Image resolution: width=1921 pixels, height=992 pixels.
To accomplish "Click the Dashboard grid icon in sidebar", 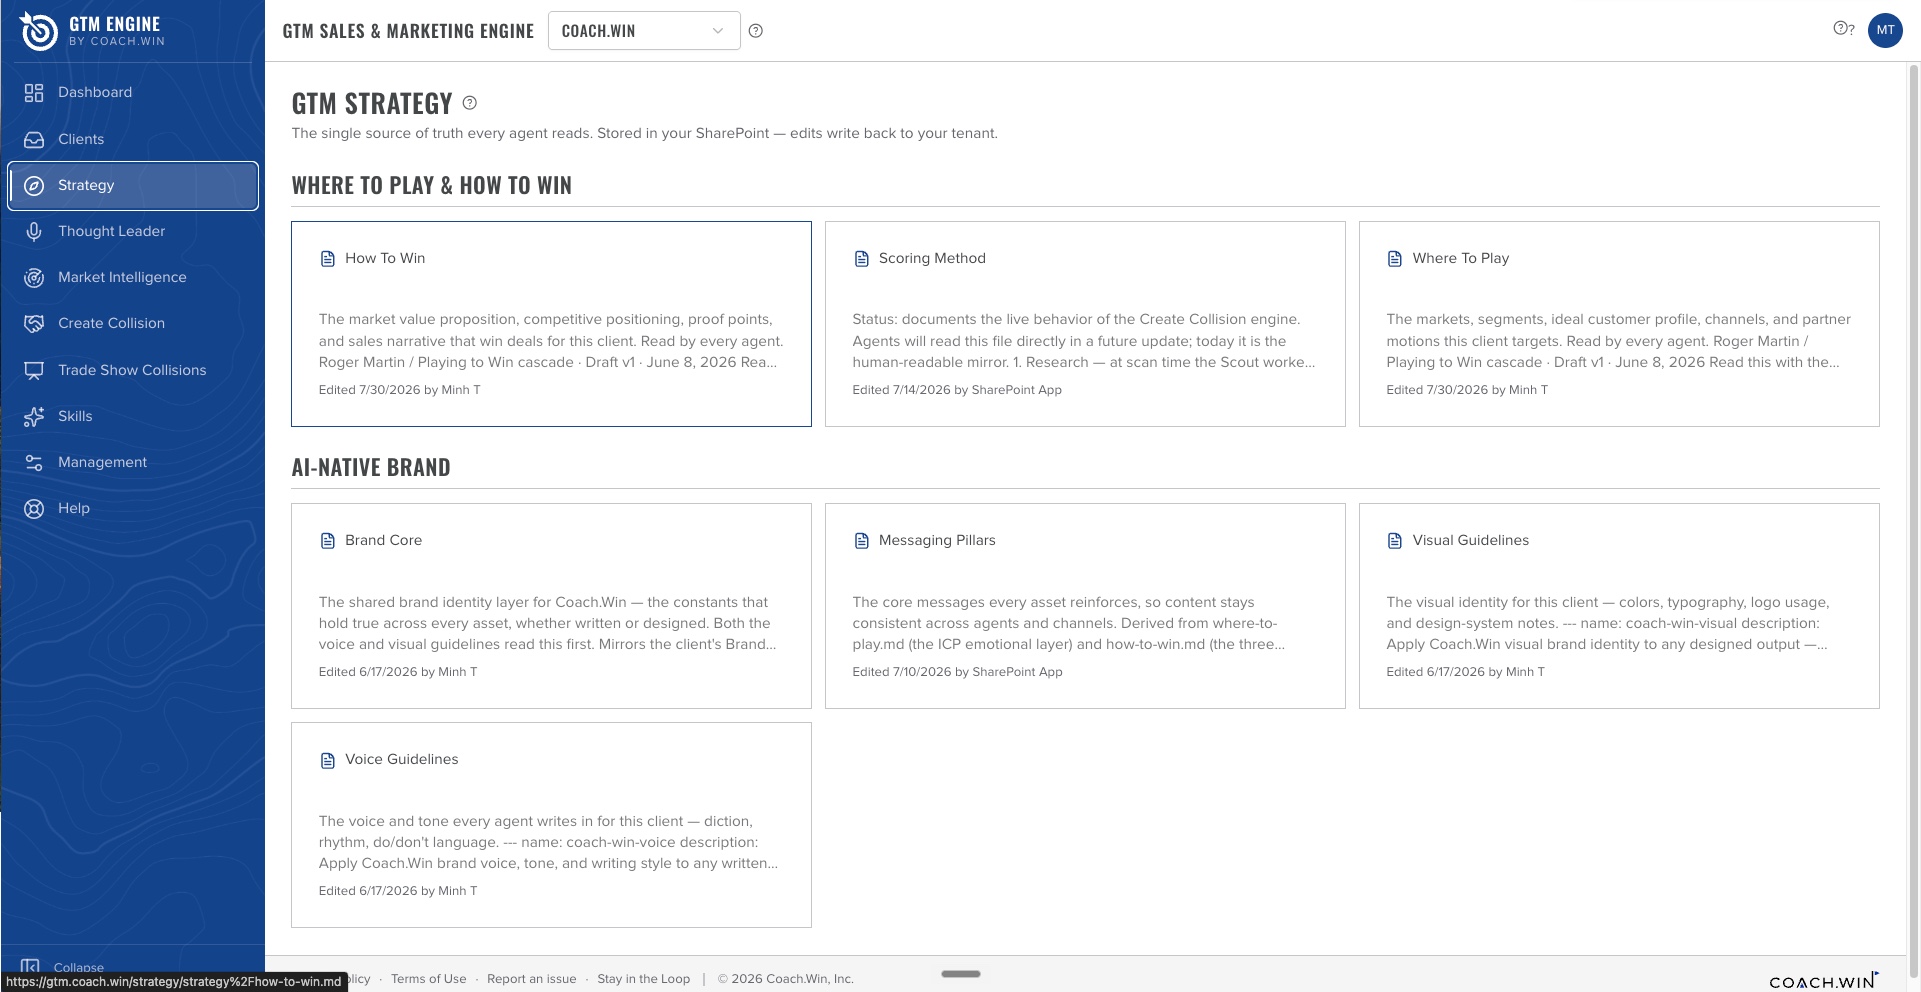I will click(x=34, y=93).
